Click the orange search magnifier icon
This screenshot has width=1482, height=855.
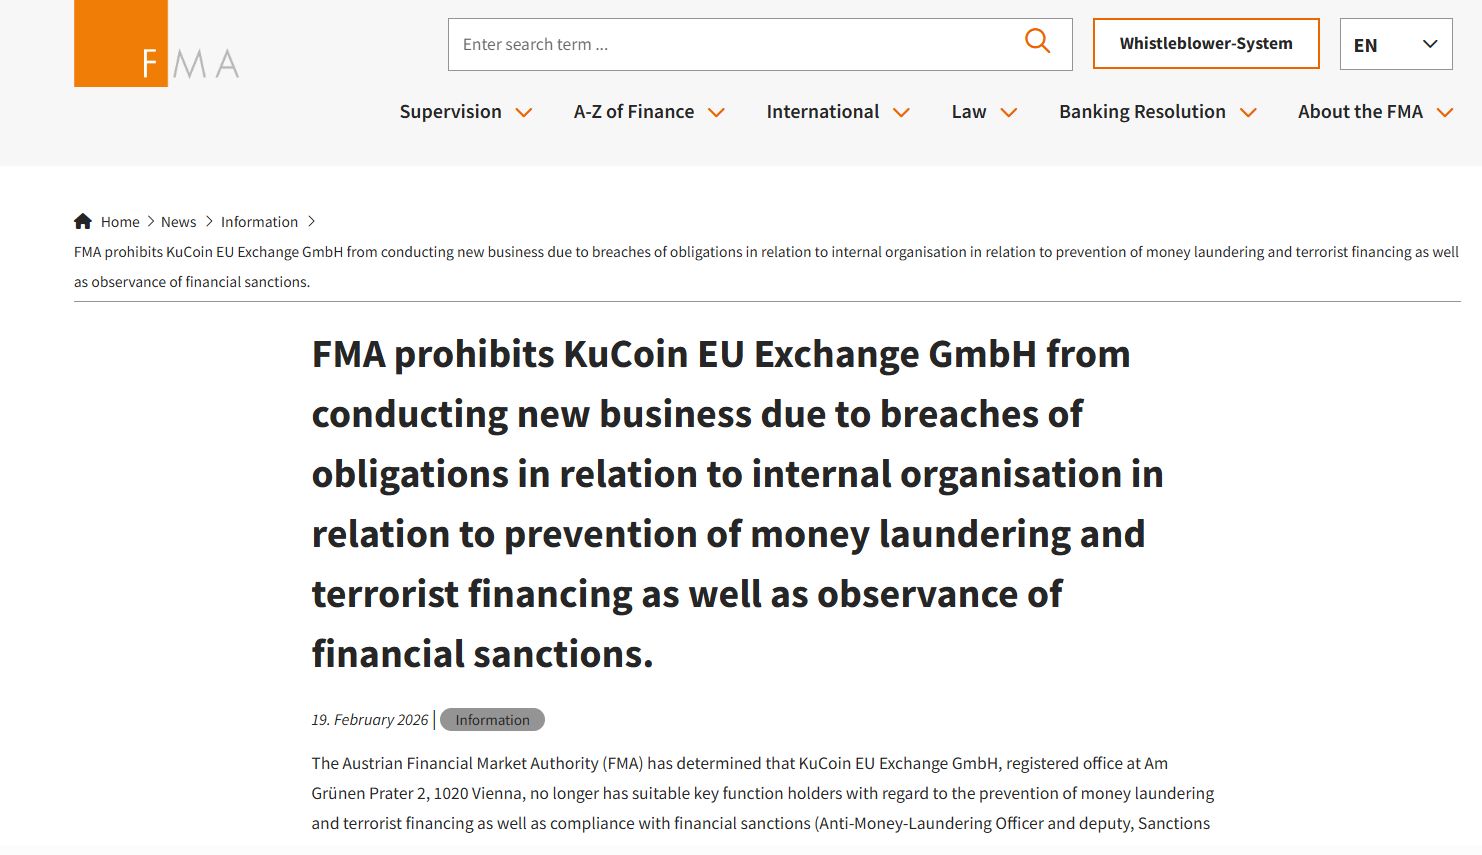click(x=1037, y=42)
